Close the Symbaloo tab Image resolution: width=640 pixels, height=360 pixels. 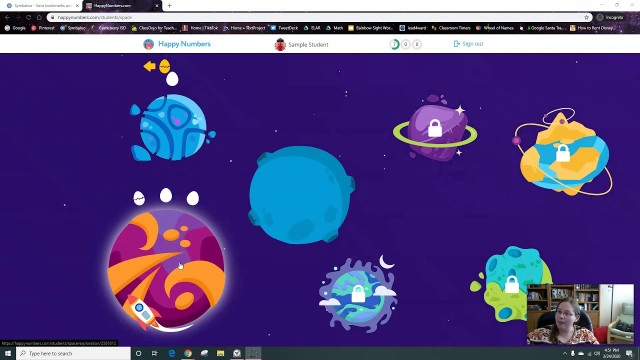click(77, 6)
